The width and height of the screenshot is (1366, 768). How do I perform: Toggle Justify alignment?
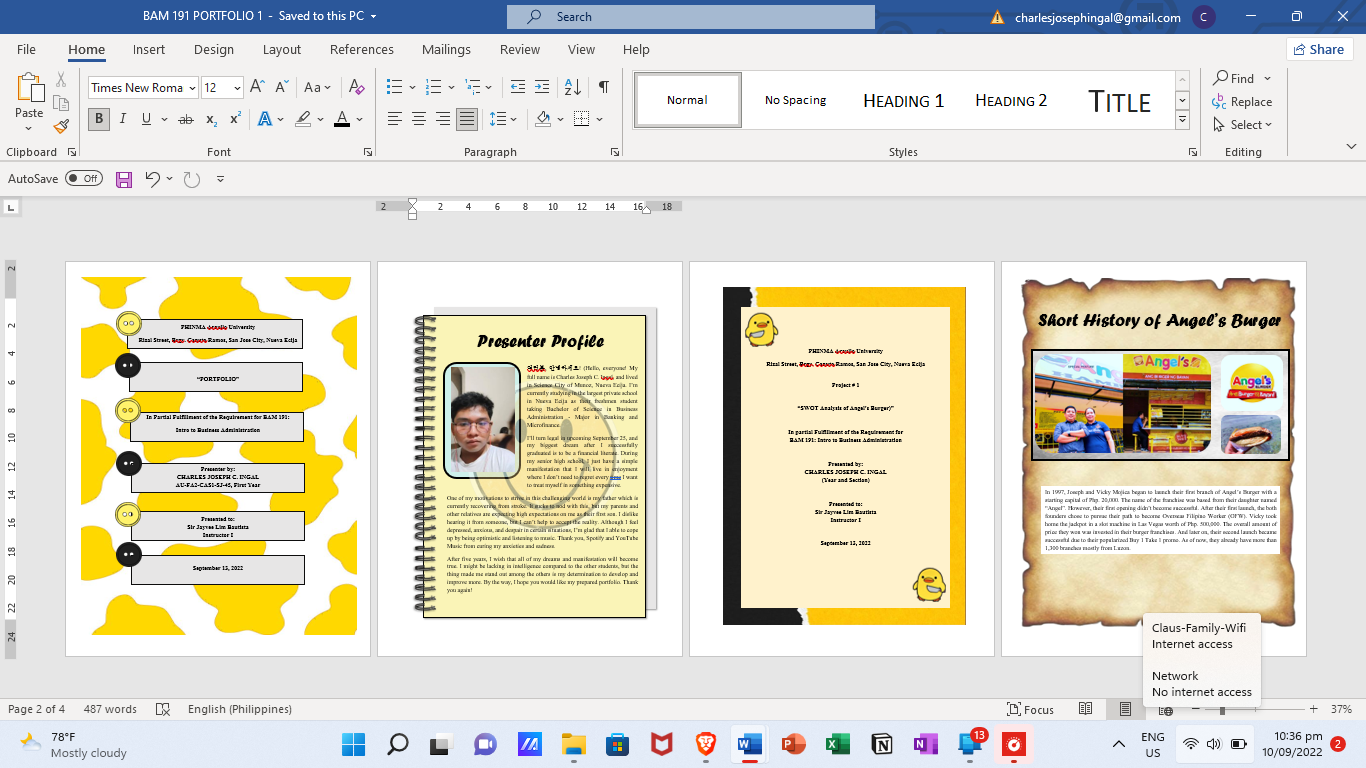[x=466, y=119]
